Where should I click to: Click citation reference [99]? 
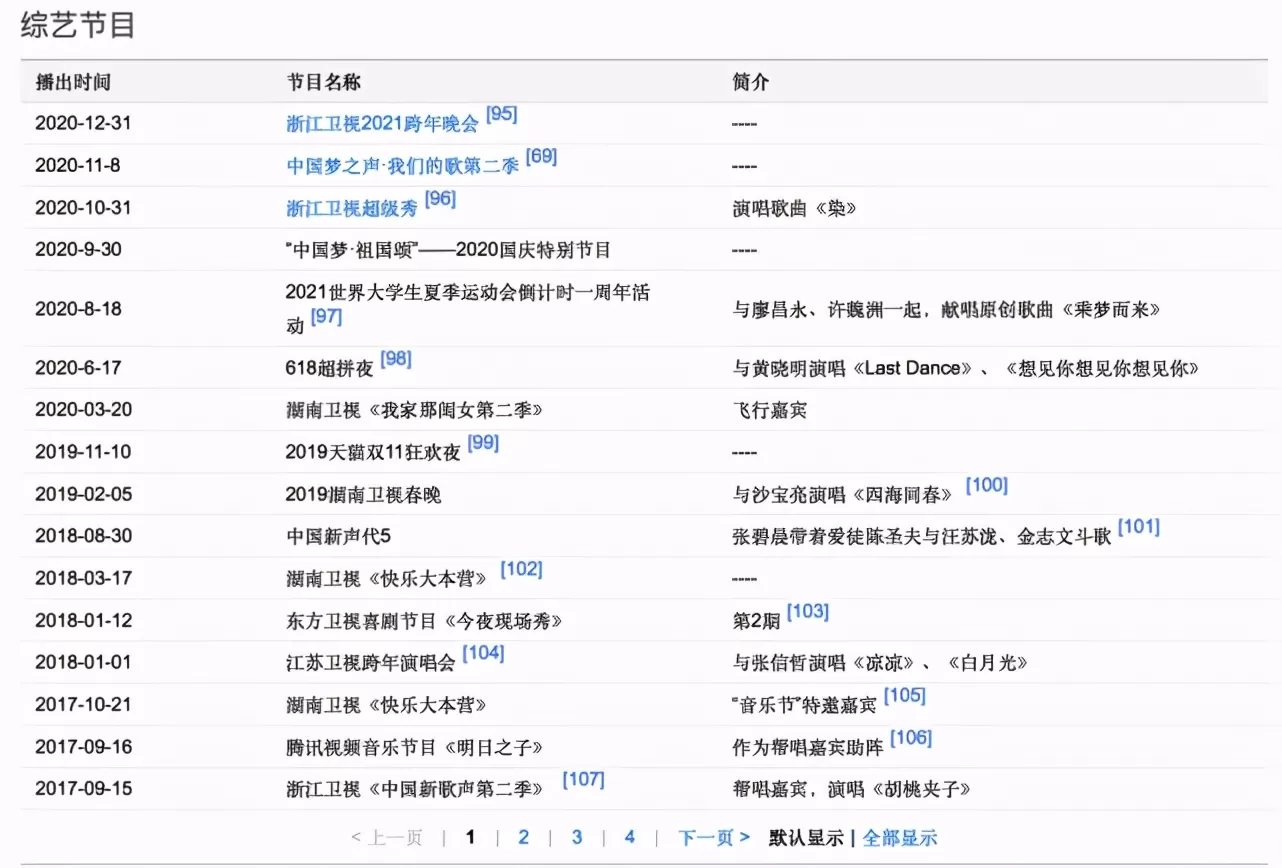pyautogui.click(x=484, y=443)
